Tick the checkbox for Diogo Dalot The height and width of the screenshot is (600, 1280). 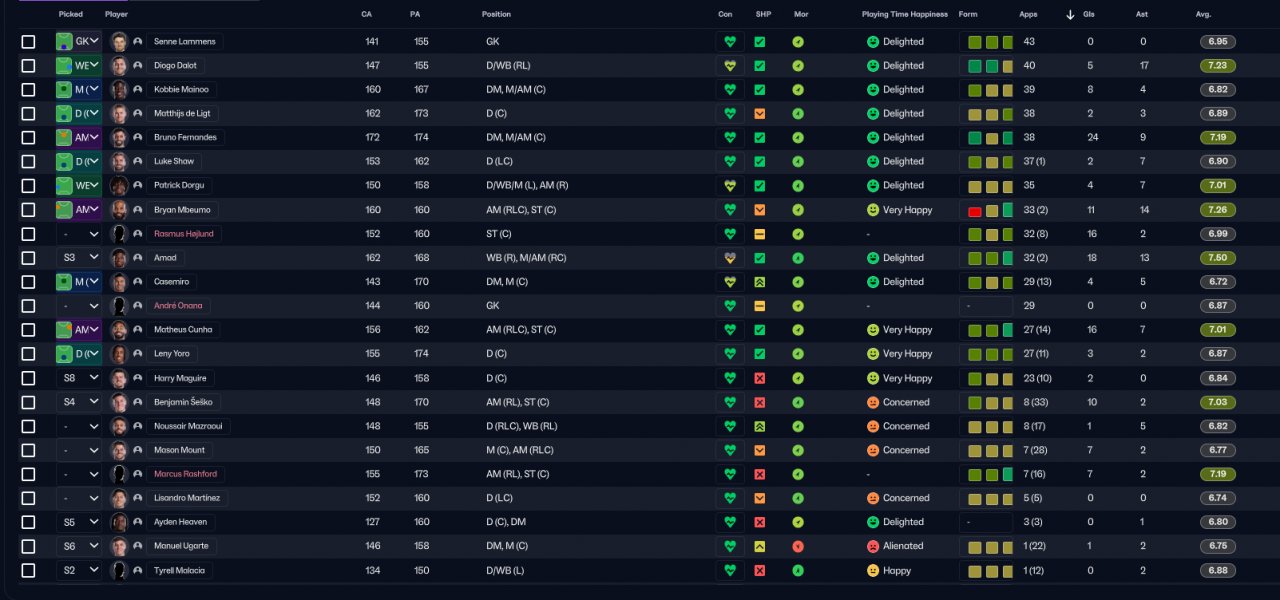point(28,66)
